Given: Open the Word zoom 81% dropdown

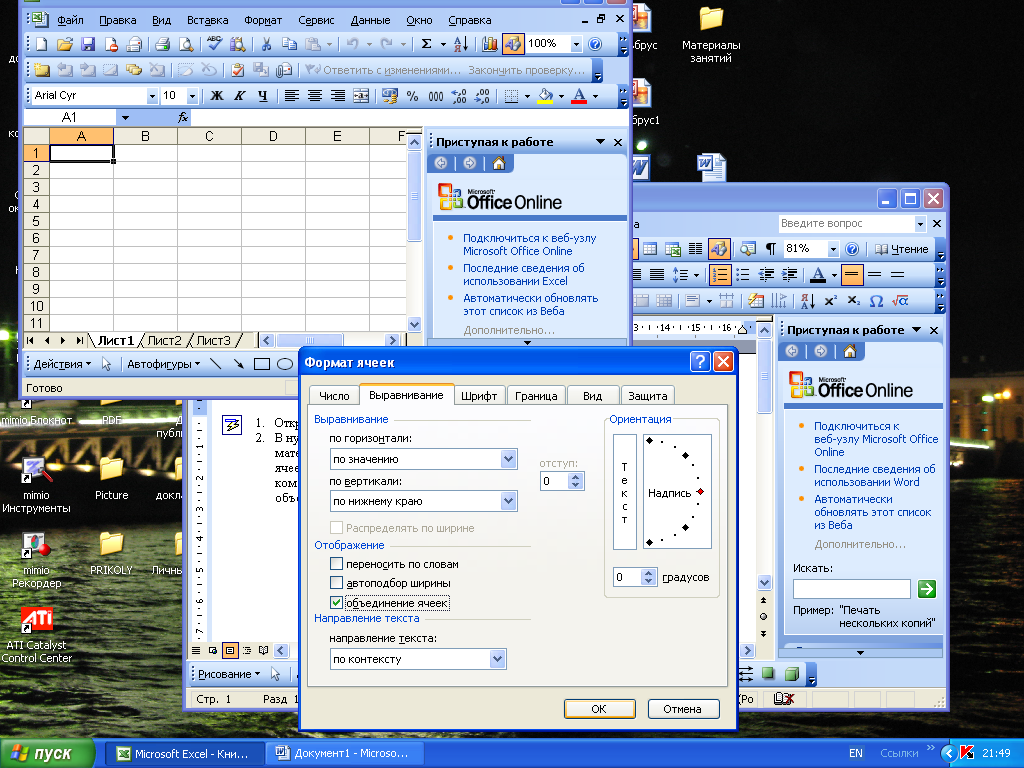Looking at the screenshot, I should (833, 249).
